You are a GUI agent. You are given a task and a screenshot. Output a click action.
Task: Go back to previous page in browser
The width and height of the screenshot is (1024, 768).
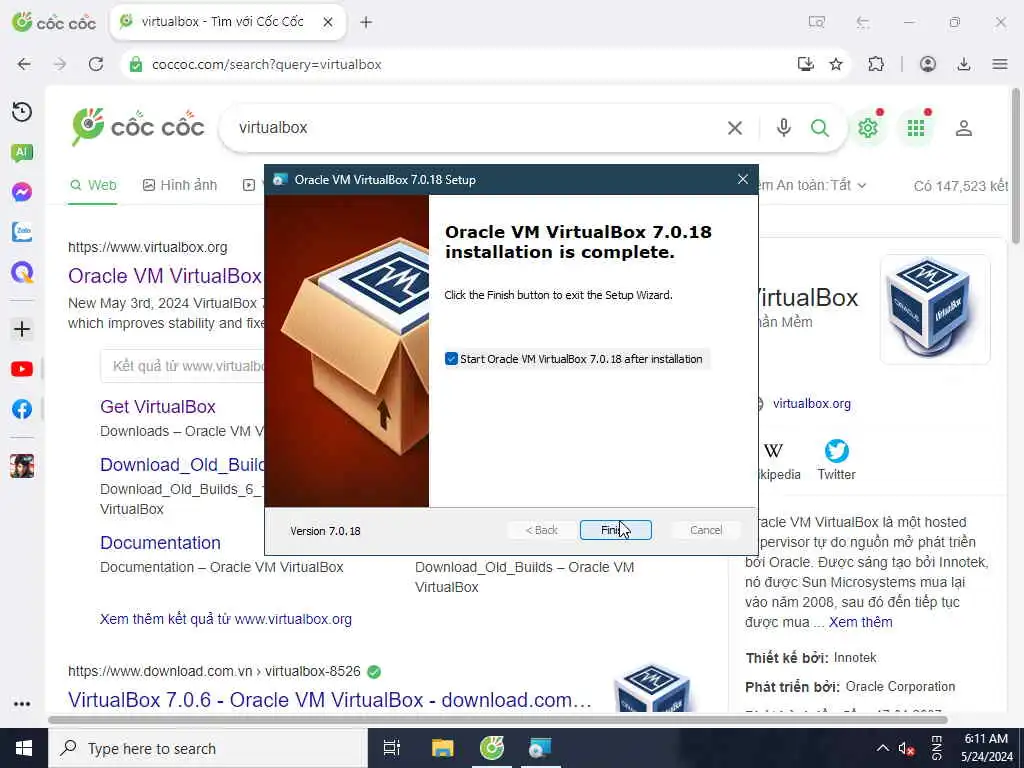point(24,64)
